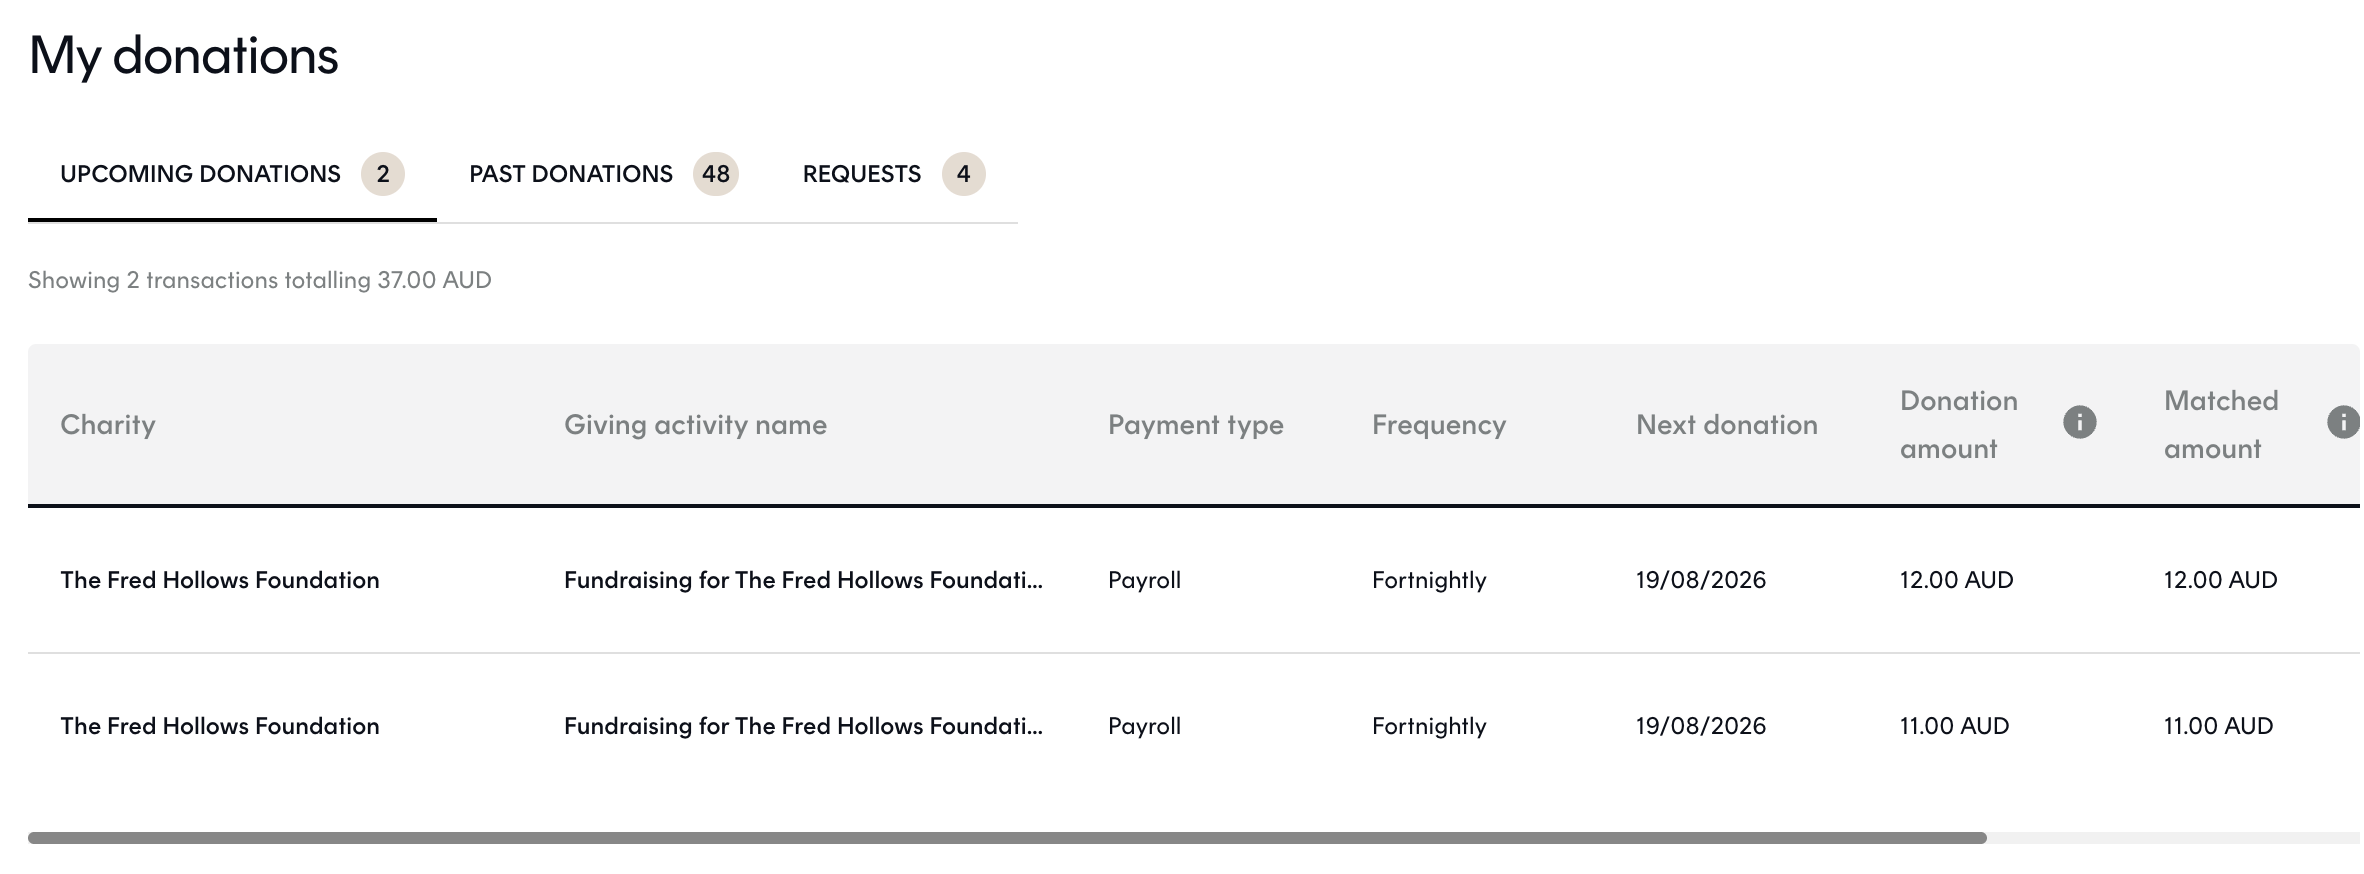Click the Past Donations count badge 48
The height and width of the screenshot is (874, 2364).
[716, 174]
